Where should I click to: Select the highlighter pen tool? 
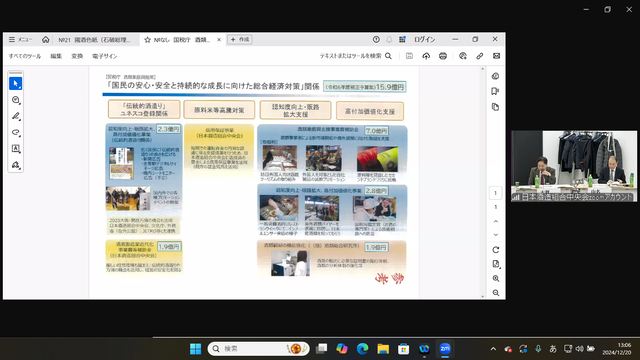click(x=16, y=116)
